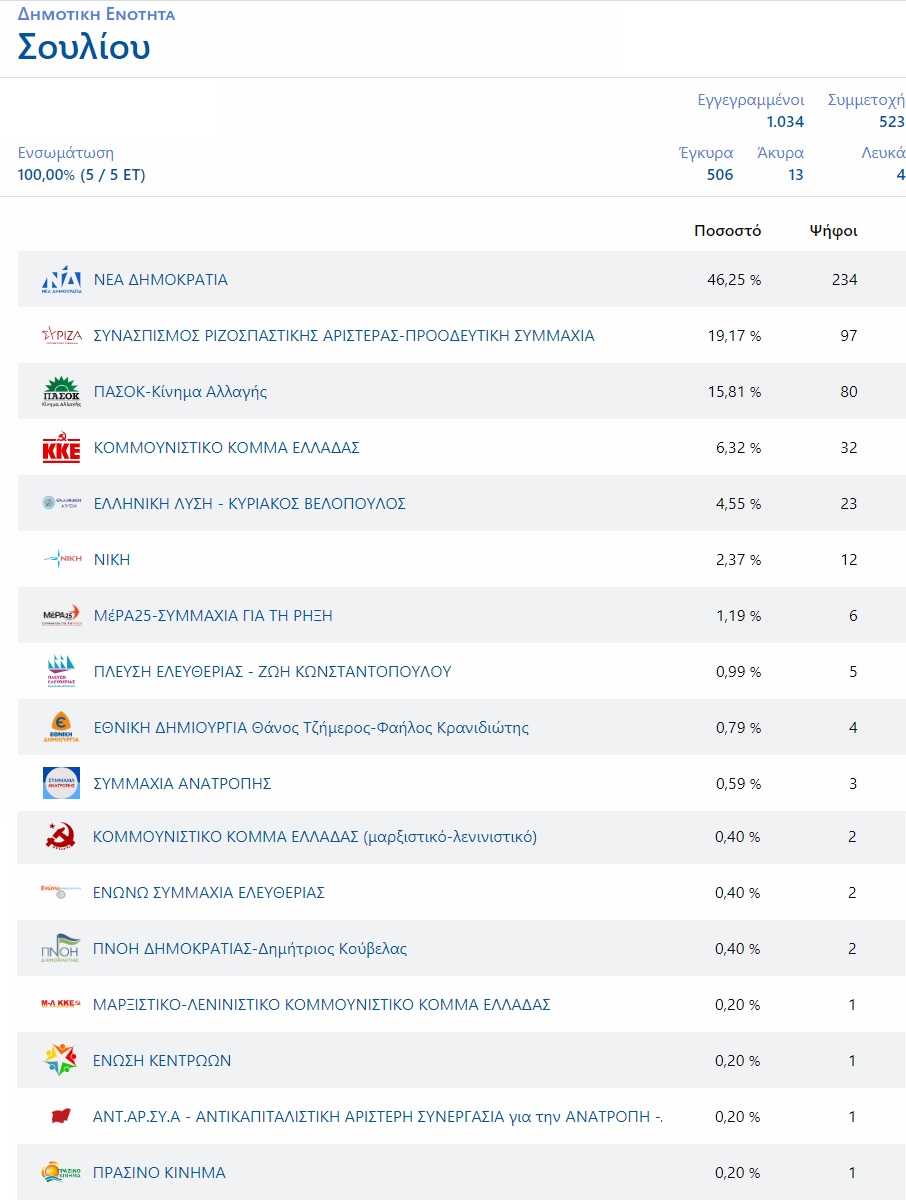This screenshot has height=1200, width=906.
Task: Click the 2,37 % percentage
Action: [738, 560]
